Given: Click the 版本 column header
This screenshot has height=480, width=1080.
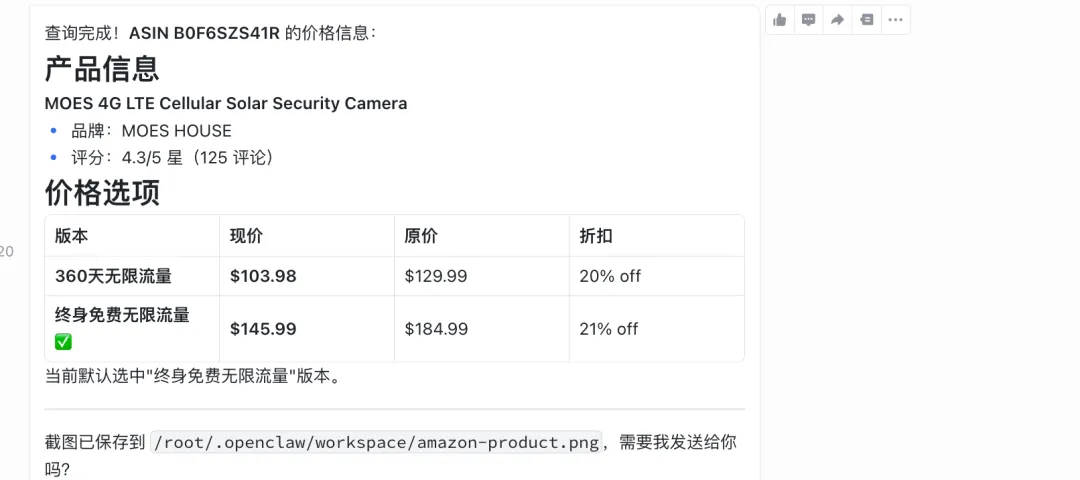Looking at the screenshot, I should point(71,236).
